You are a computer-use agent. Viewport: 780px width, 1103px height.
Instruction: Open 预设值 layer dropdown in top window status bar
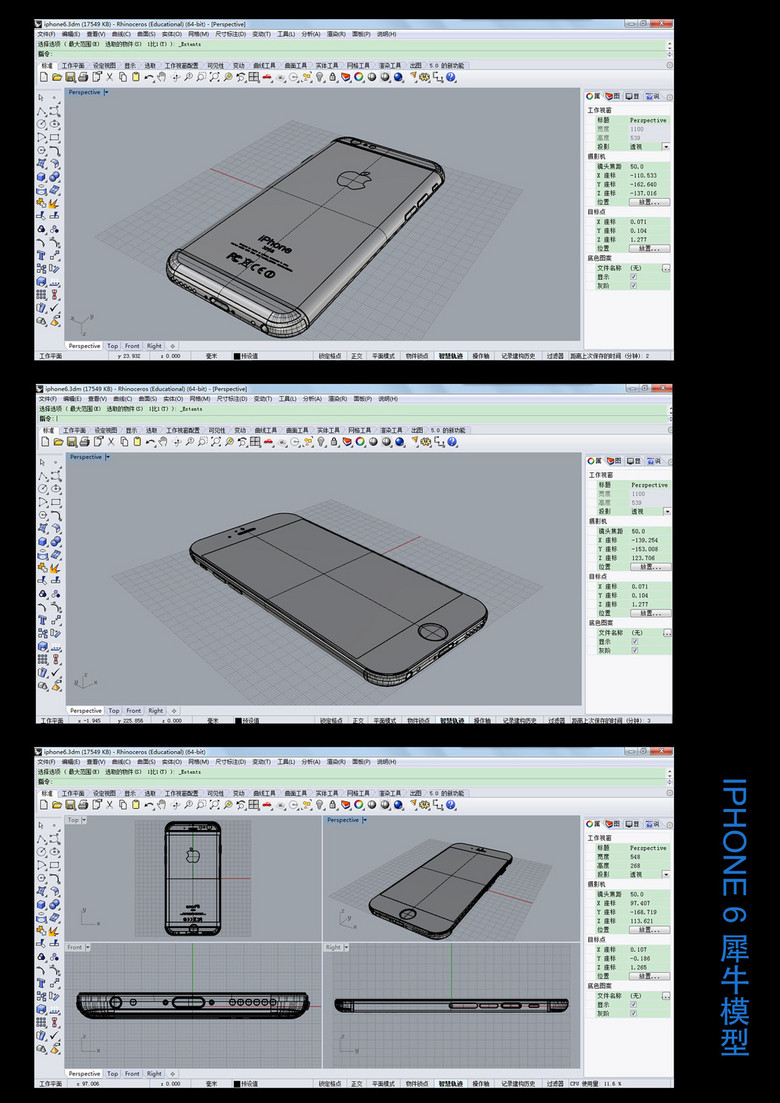[x=250, y=356]
